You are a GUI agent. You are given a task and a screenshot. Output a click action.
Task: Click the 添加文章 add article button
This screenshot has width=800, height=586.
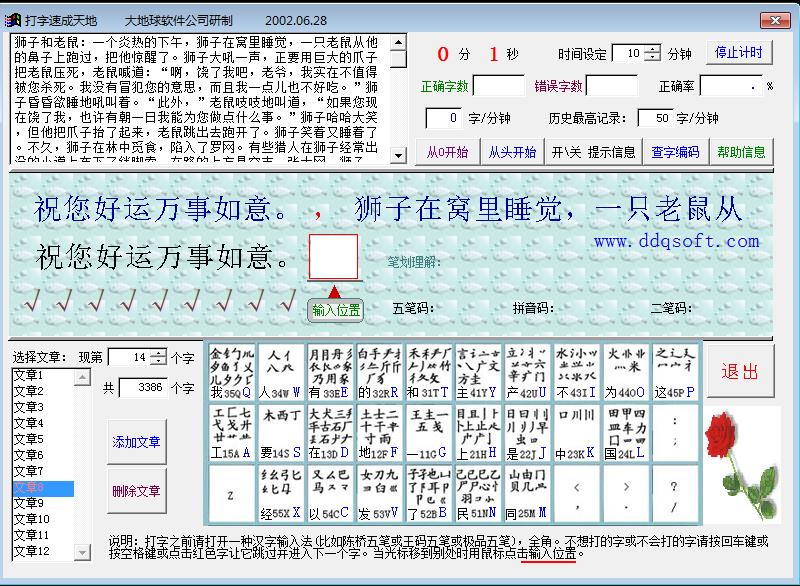click(136, 443)
